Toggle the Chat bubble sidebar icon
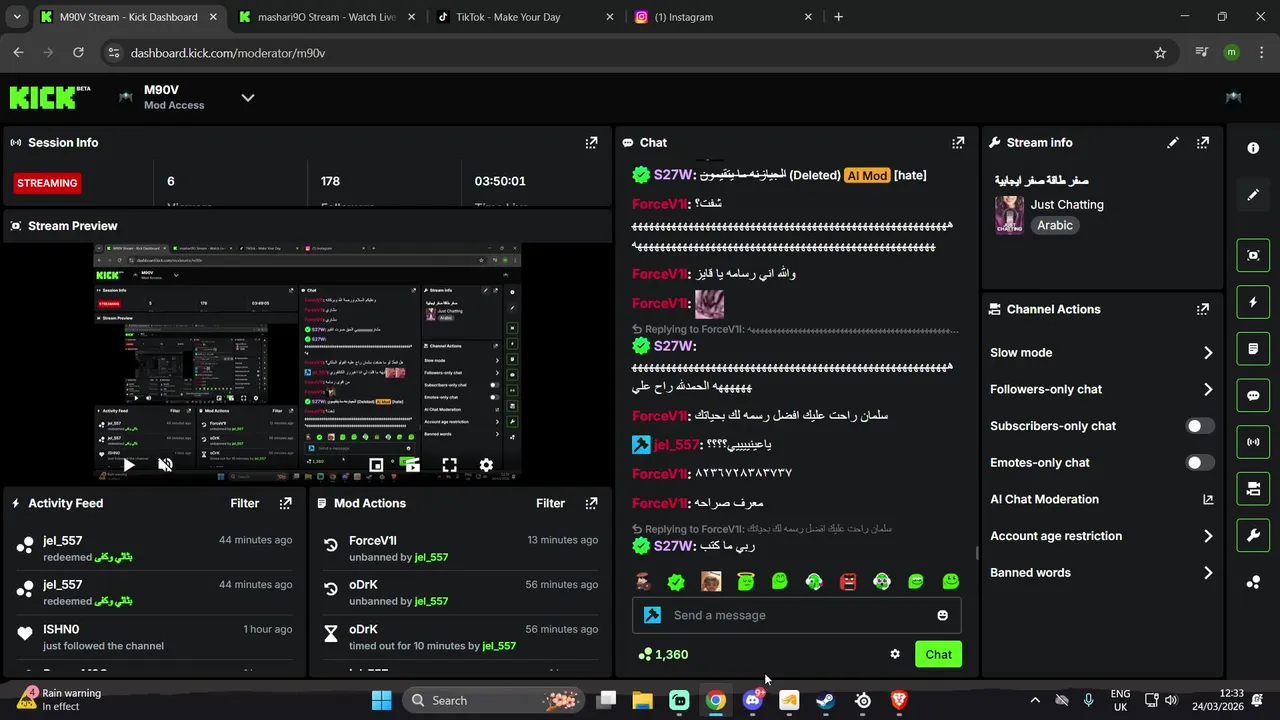This screenshot has height=720, width=1280. click(1253, 395)
